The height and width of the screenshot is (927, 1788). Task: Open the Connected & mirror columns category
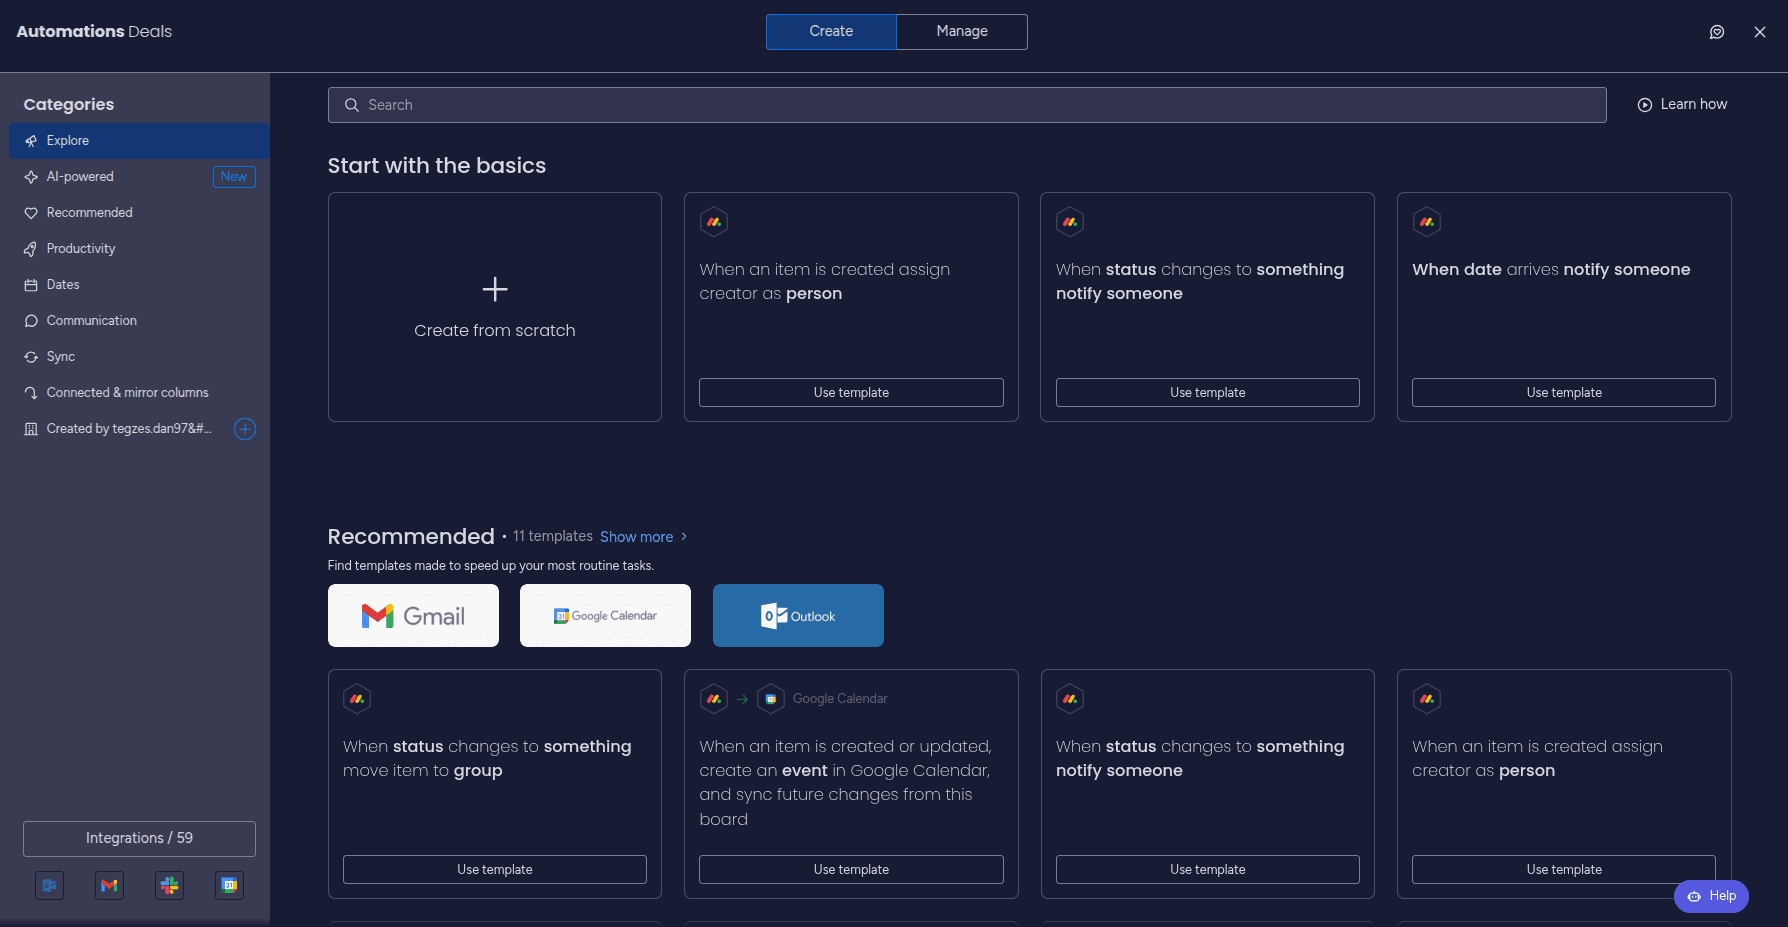click(127, 392)
